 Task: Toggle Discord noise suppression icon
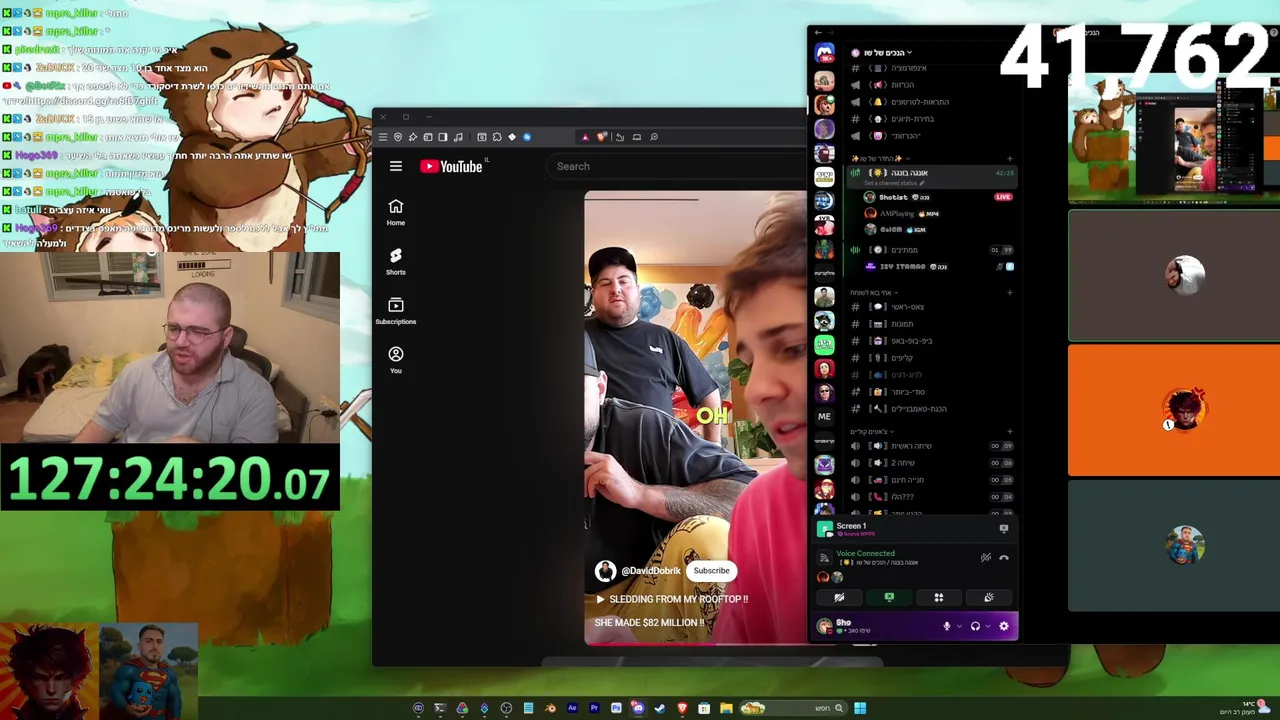pyautogui.click(x=986, y=557)
